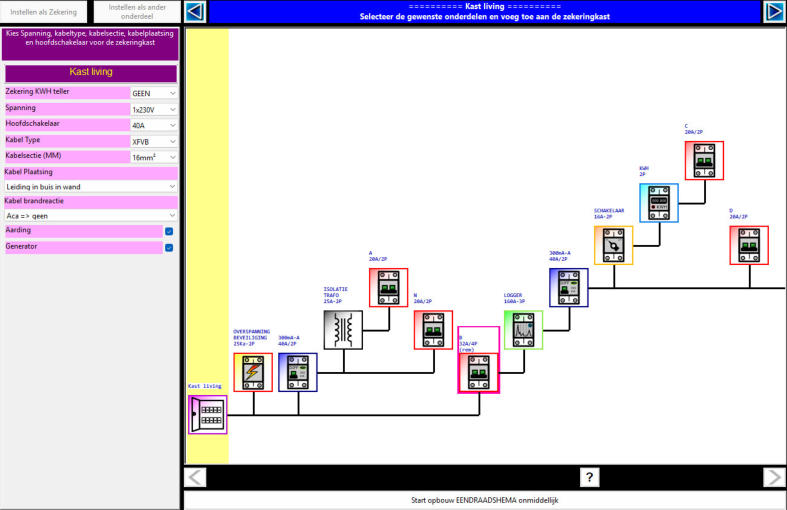Select the KWH 2P meter icon

pyautogui.click(x=659, y=203)
